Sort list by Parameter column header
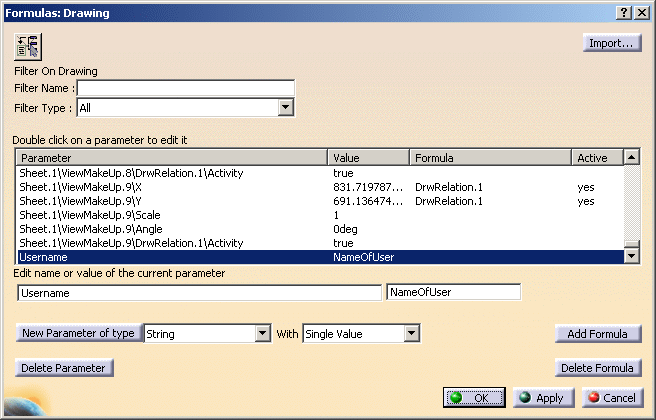The width and height of the screenshot is (656, 420). pyautogui.click(x=172, y=158)
